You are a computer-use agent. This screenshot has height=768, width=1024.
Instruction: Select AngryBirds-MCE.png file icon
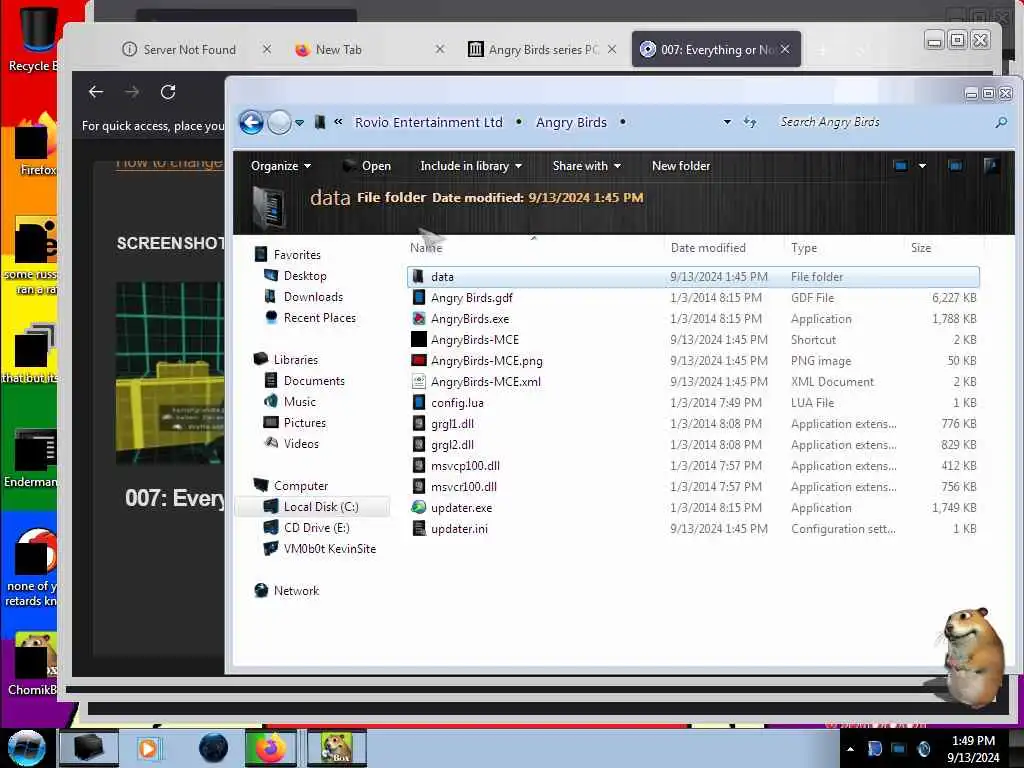(419, 360)
